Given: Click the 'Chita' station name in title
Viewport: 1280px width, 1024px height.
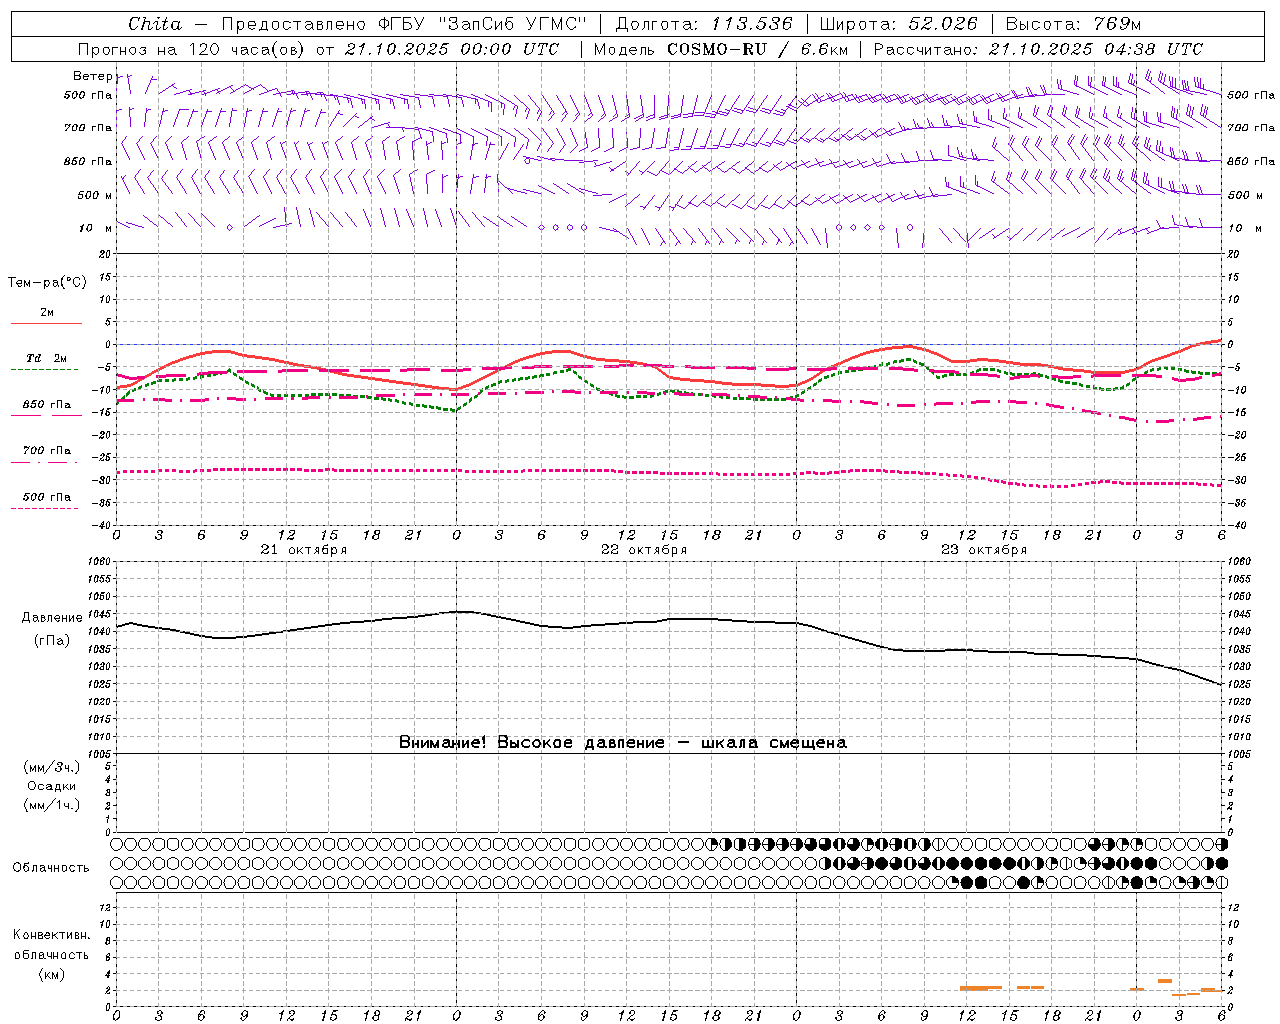Looking at the screenshot, I should point(155,24).
